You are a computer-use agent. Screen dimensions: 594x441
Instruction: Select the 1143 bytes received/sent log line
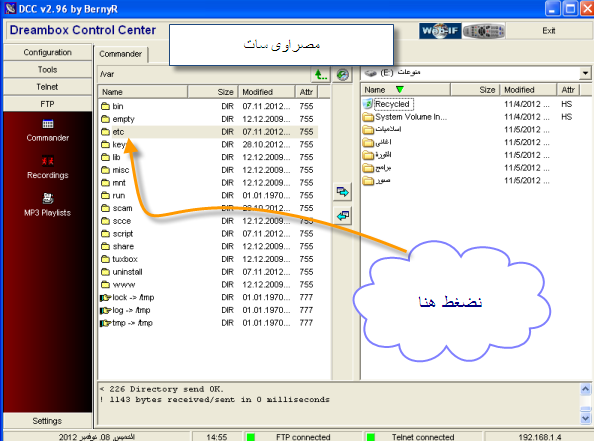coord(215,399)
